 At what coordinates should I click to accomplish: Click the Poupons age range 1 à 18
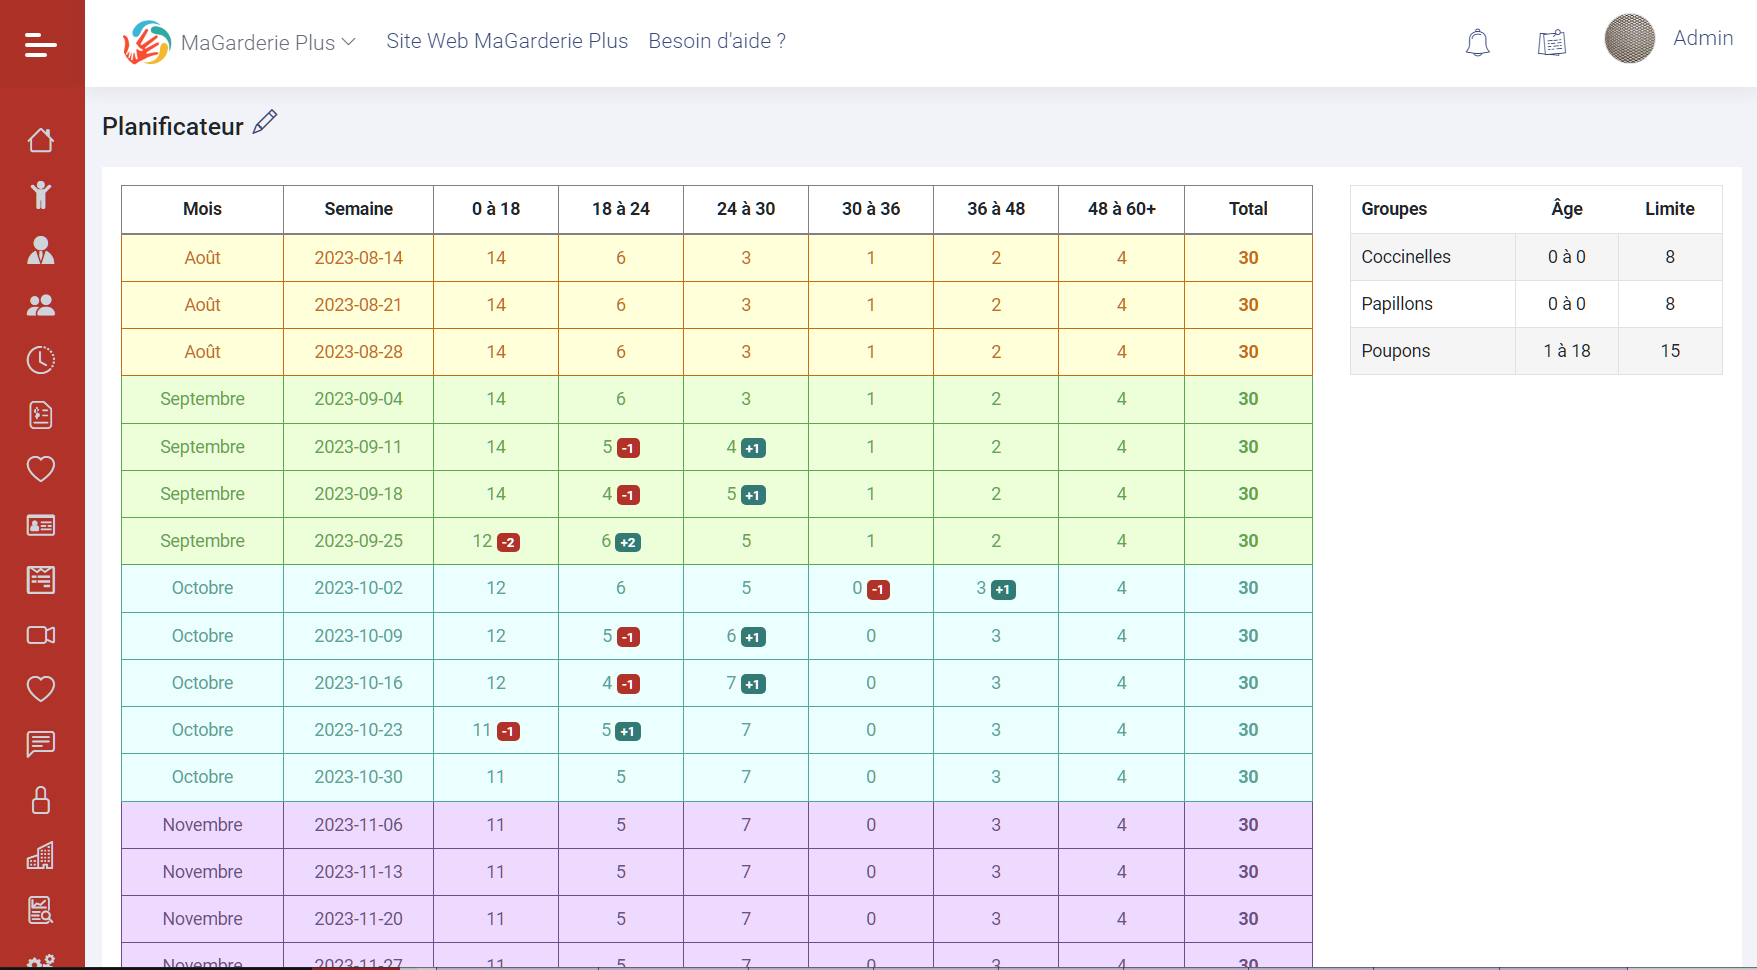point(1566,351)
